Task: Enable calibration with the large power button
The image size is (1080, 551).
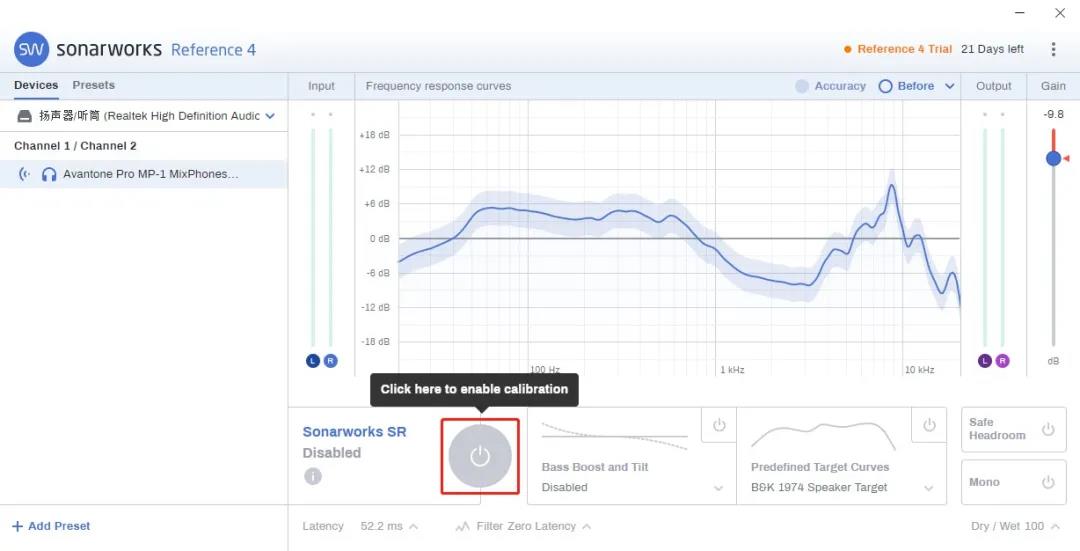Action: pos(480,456)
